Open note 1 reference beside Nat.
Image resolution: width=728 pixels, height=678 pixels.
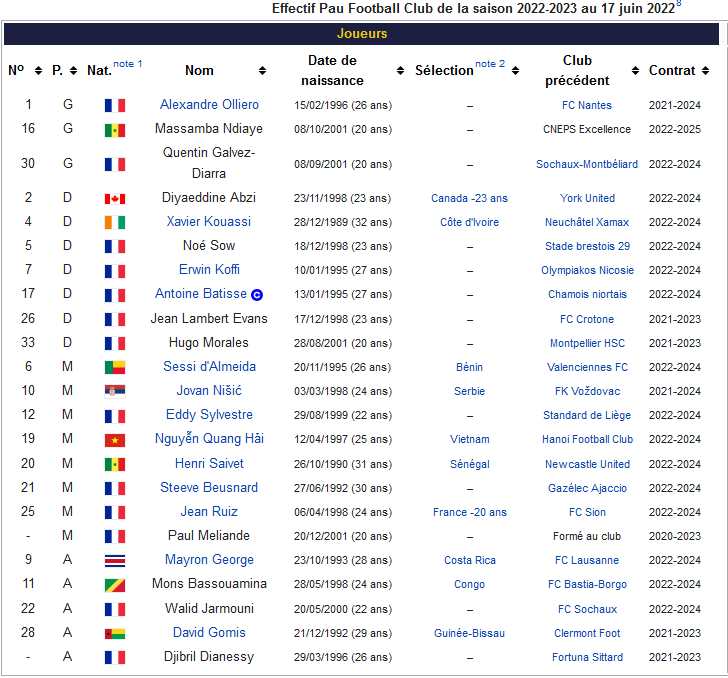coord(128,64)
